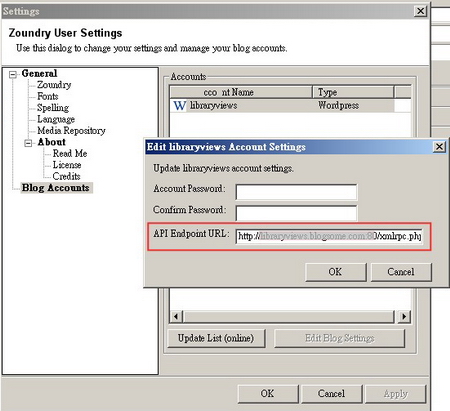
Task: Click Update List (online) button
Action: click(216, 338)
